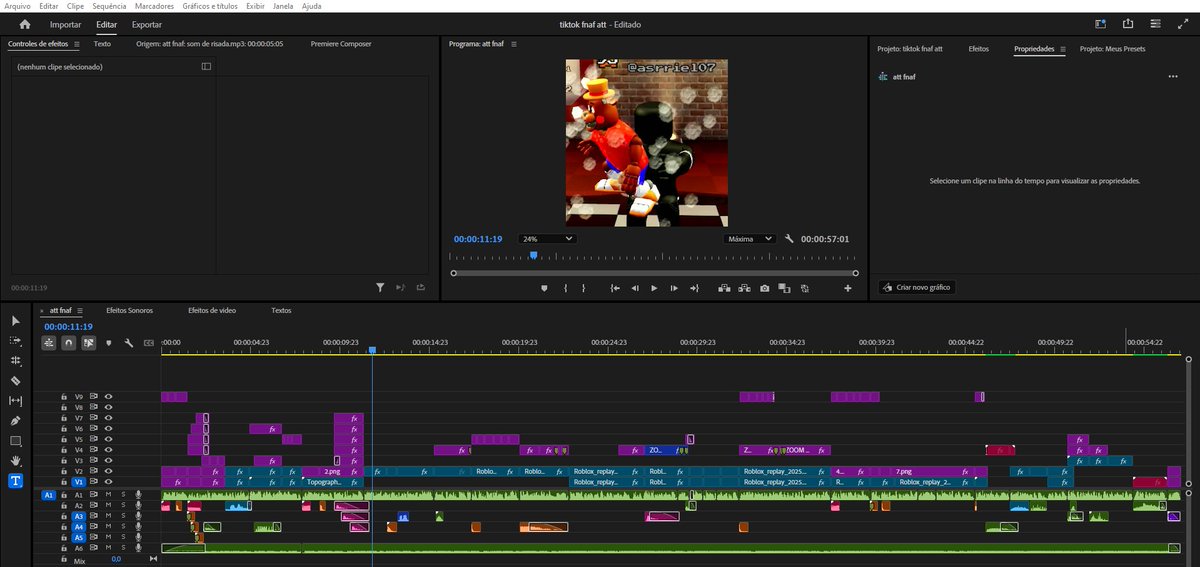The image size is (1200, 567).
Task: Select the Selection arrow tool
Action: [x=16, y=320]
